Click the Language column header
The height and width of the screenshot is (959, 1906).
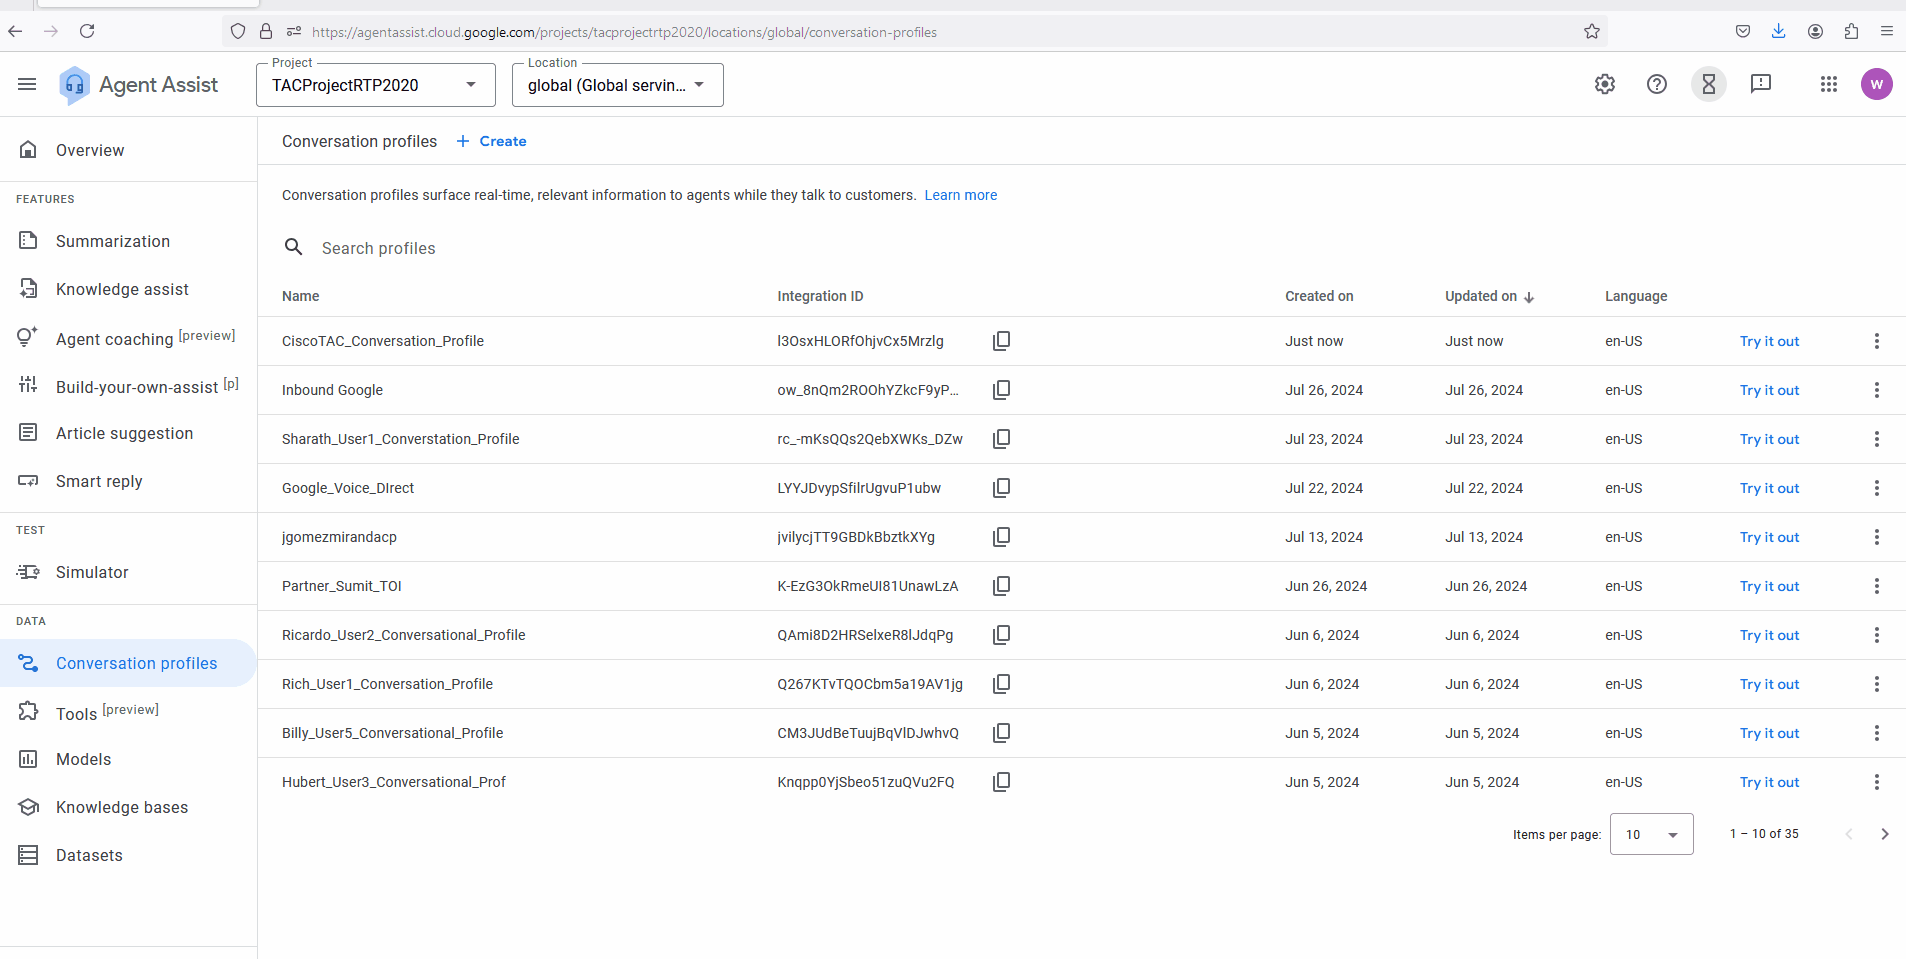[x=1636, y=296]
